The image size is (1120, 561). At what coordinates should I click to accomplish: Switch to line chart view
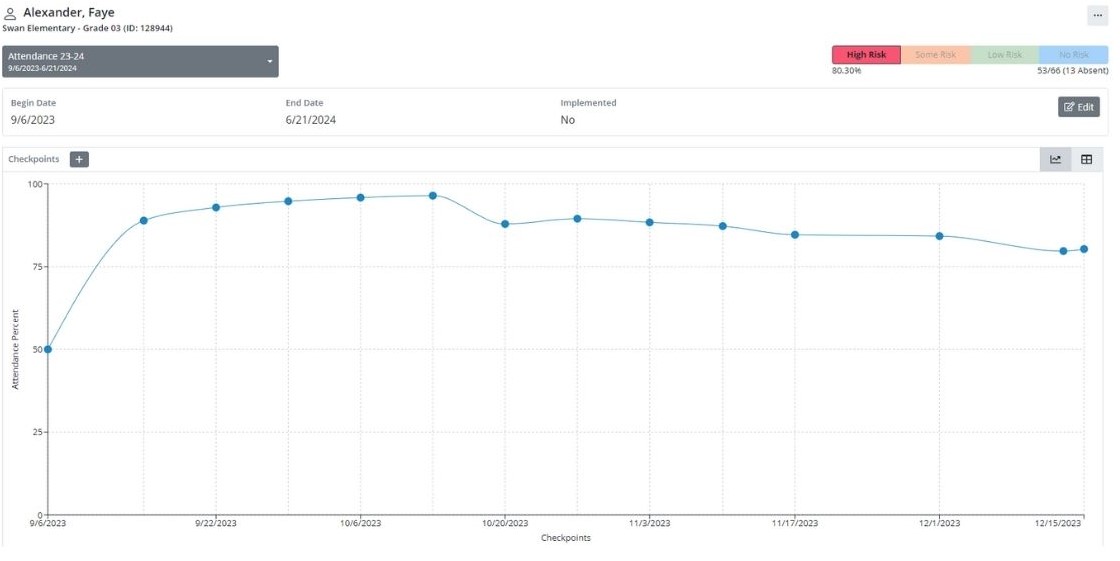(1055, 159)
